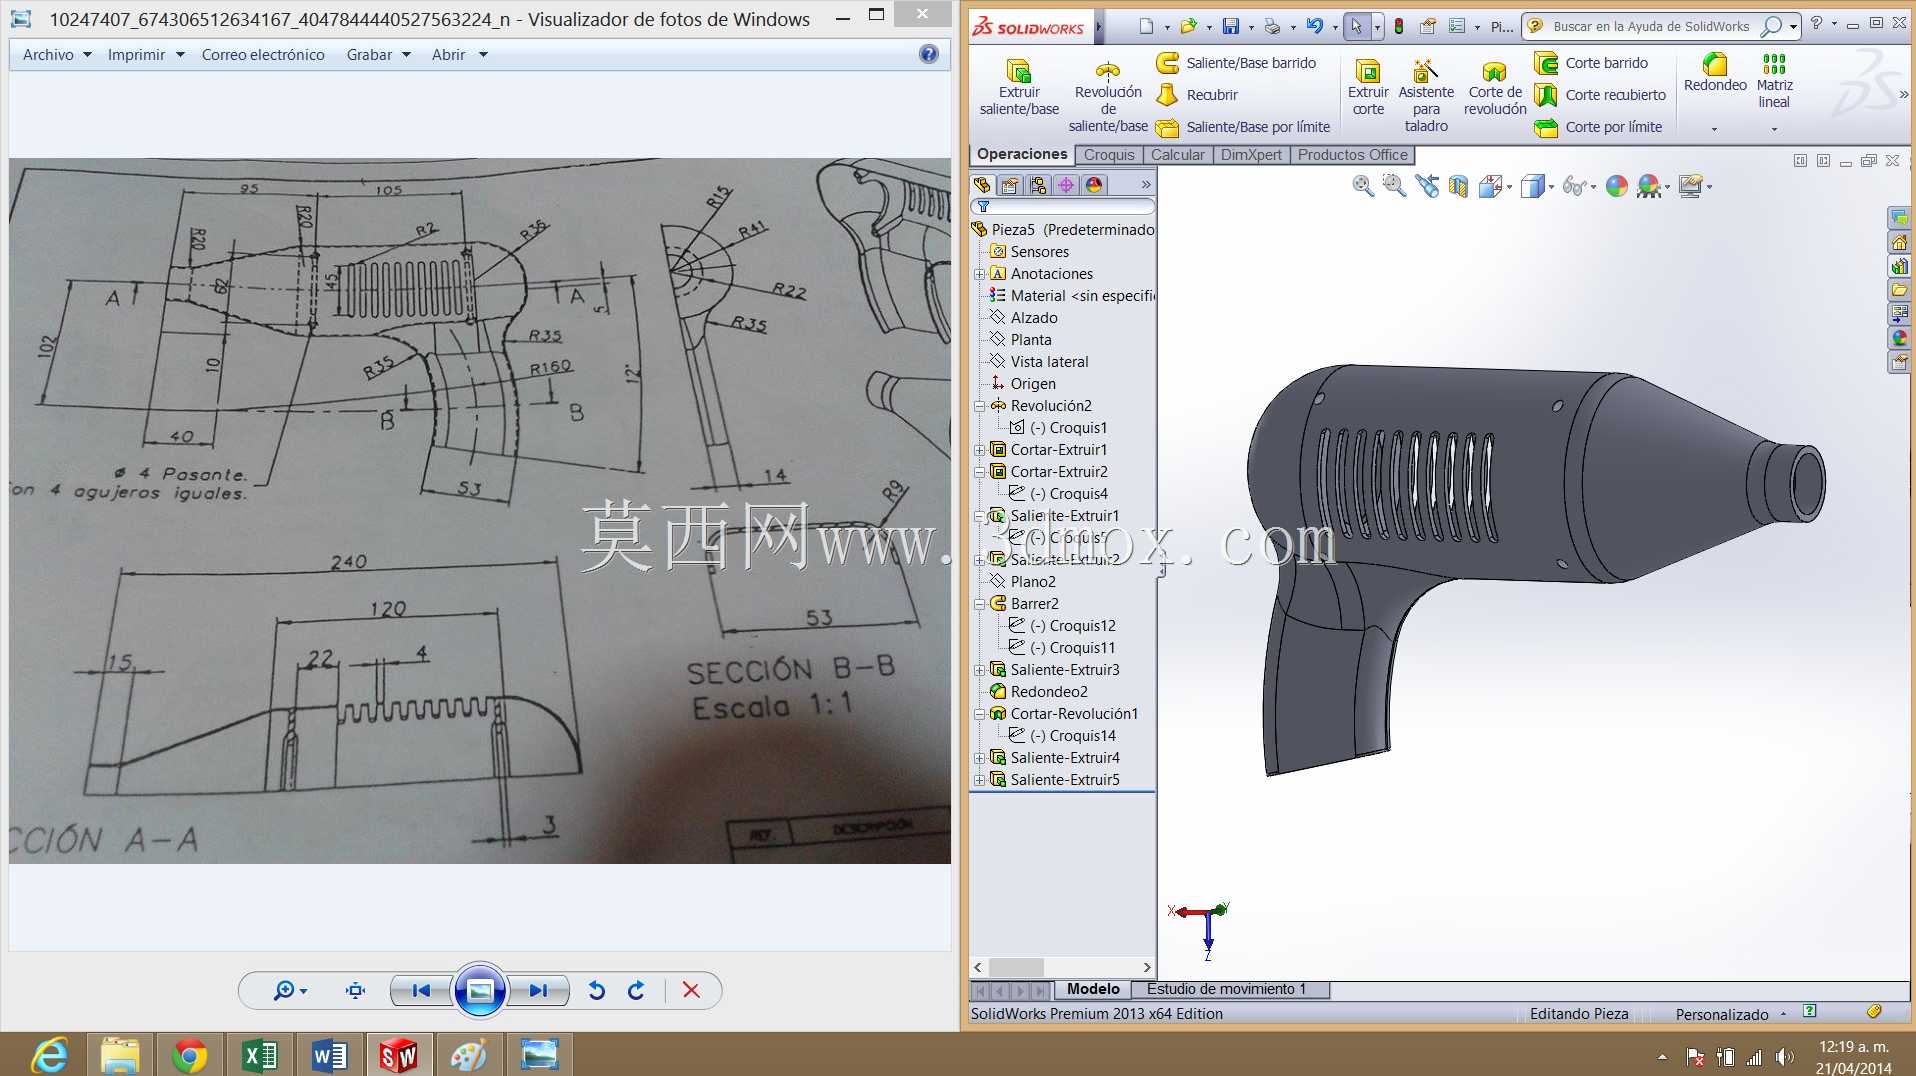Open the Archivo menu in photo viewer

pos(57,55)
